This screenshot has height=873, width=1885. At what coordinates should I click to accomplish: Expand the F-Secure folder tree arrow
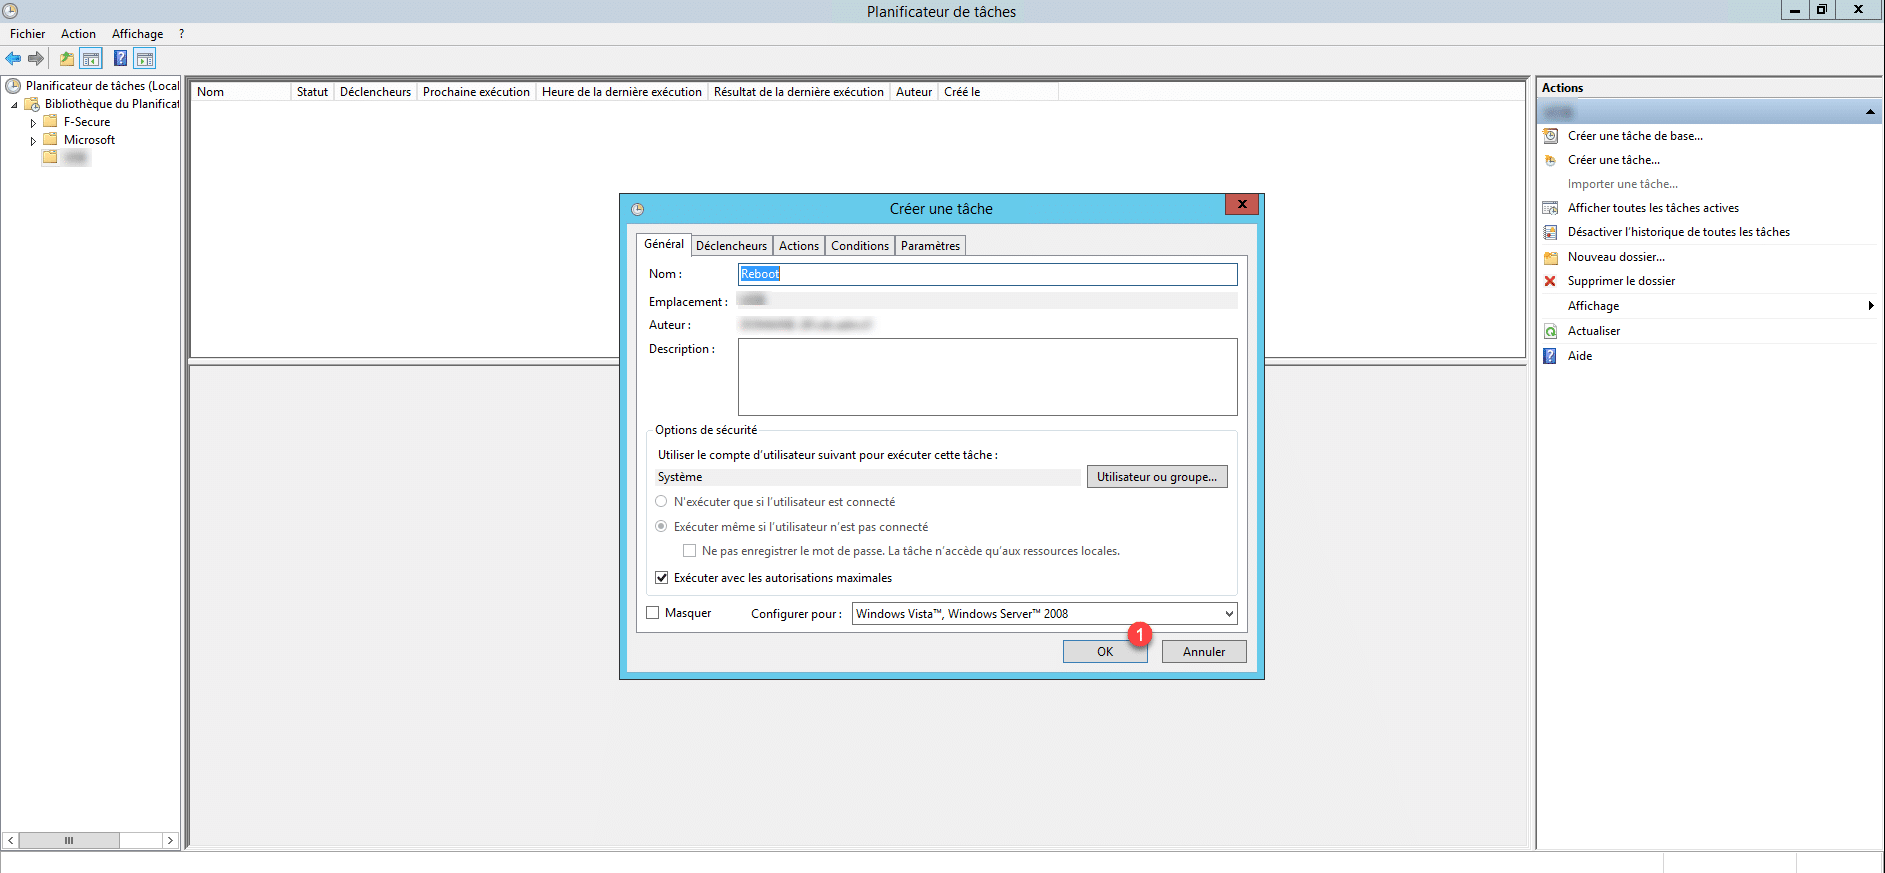click(33, 123)
